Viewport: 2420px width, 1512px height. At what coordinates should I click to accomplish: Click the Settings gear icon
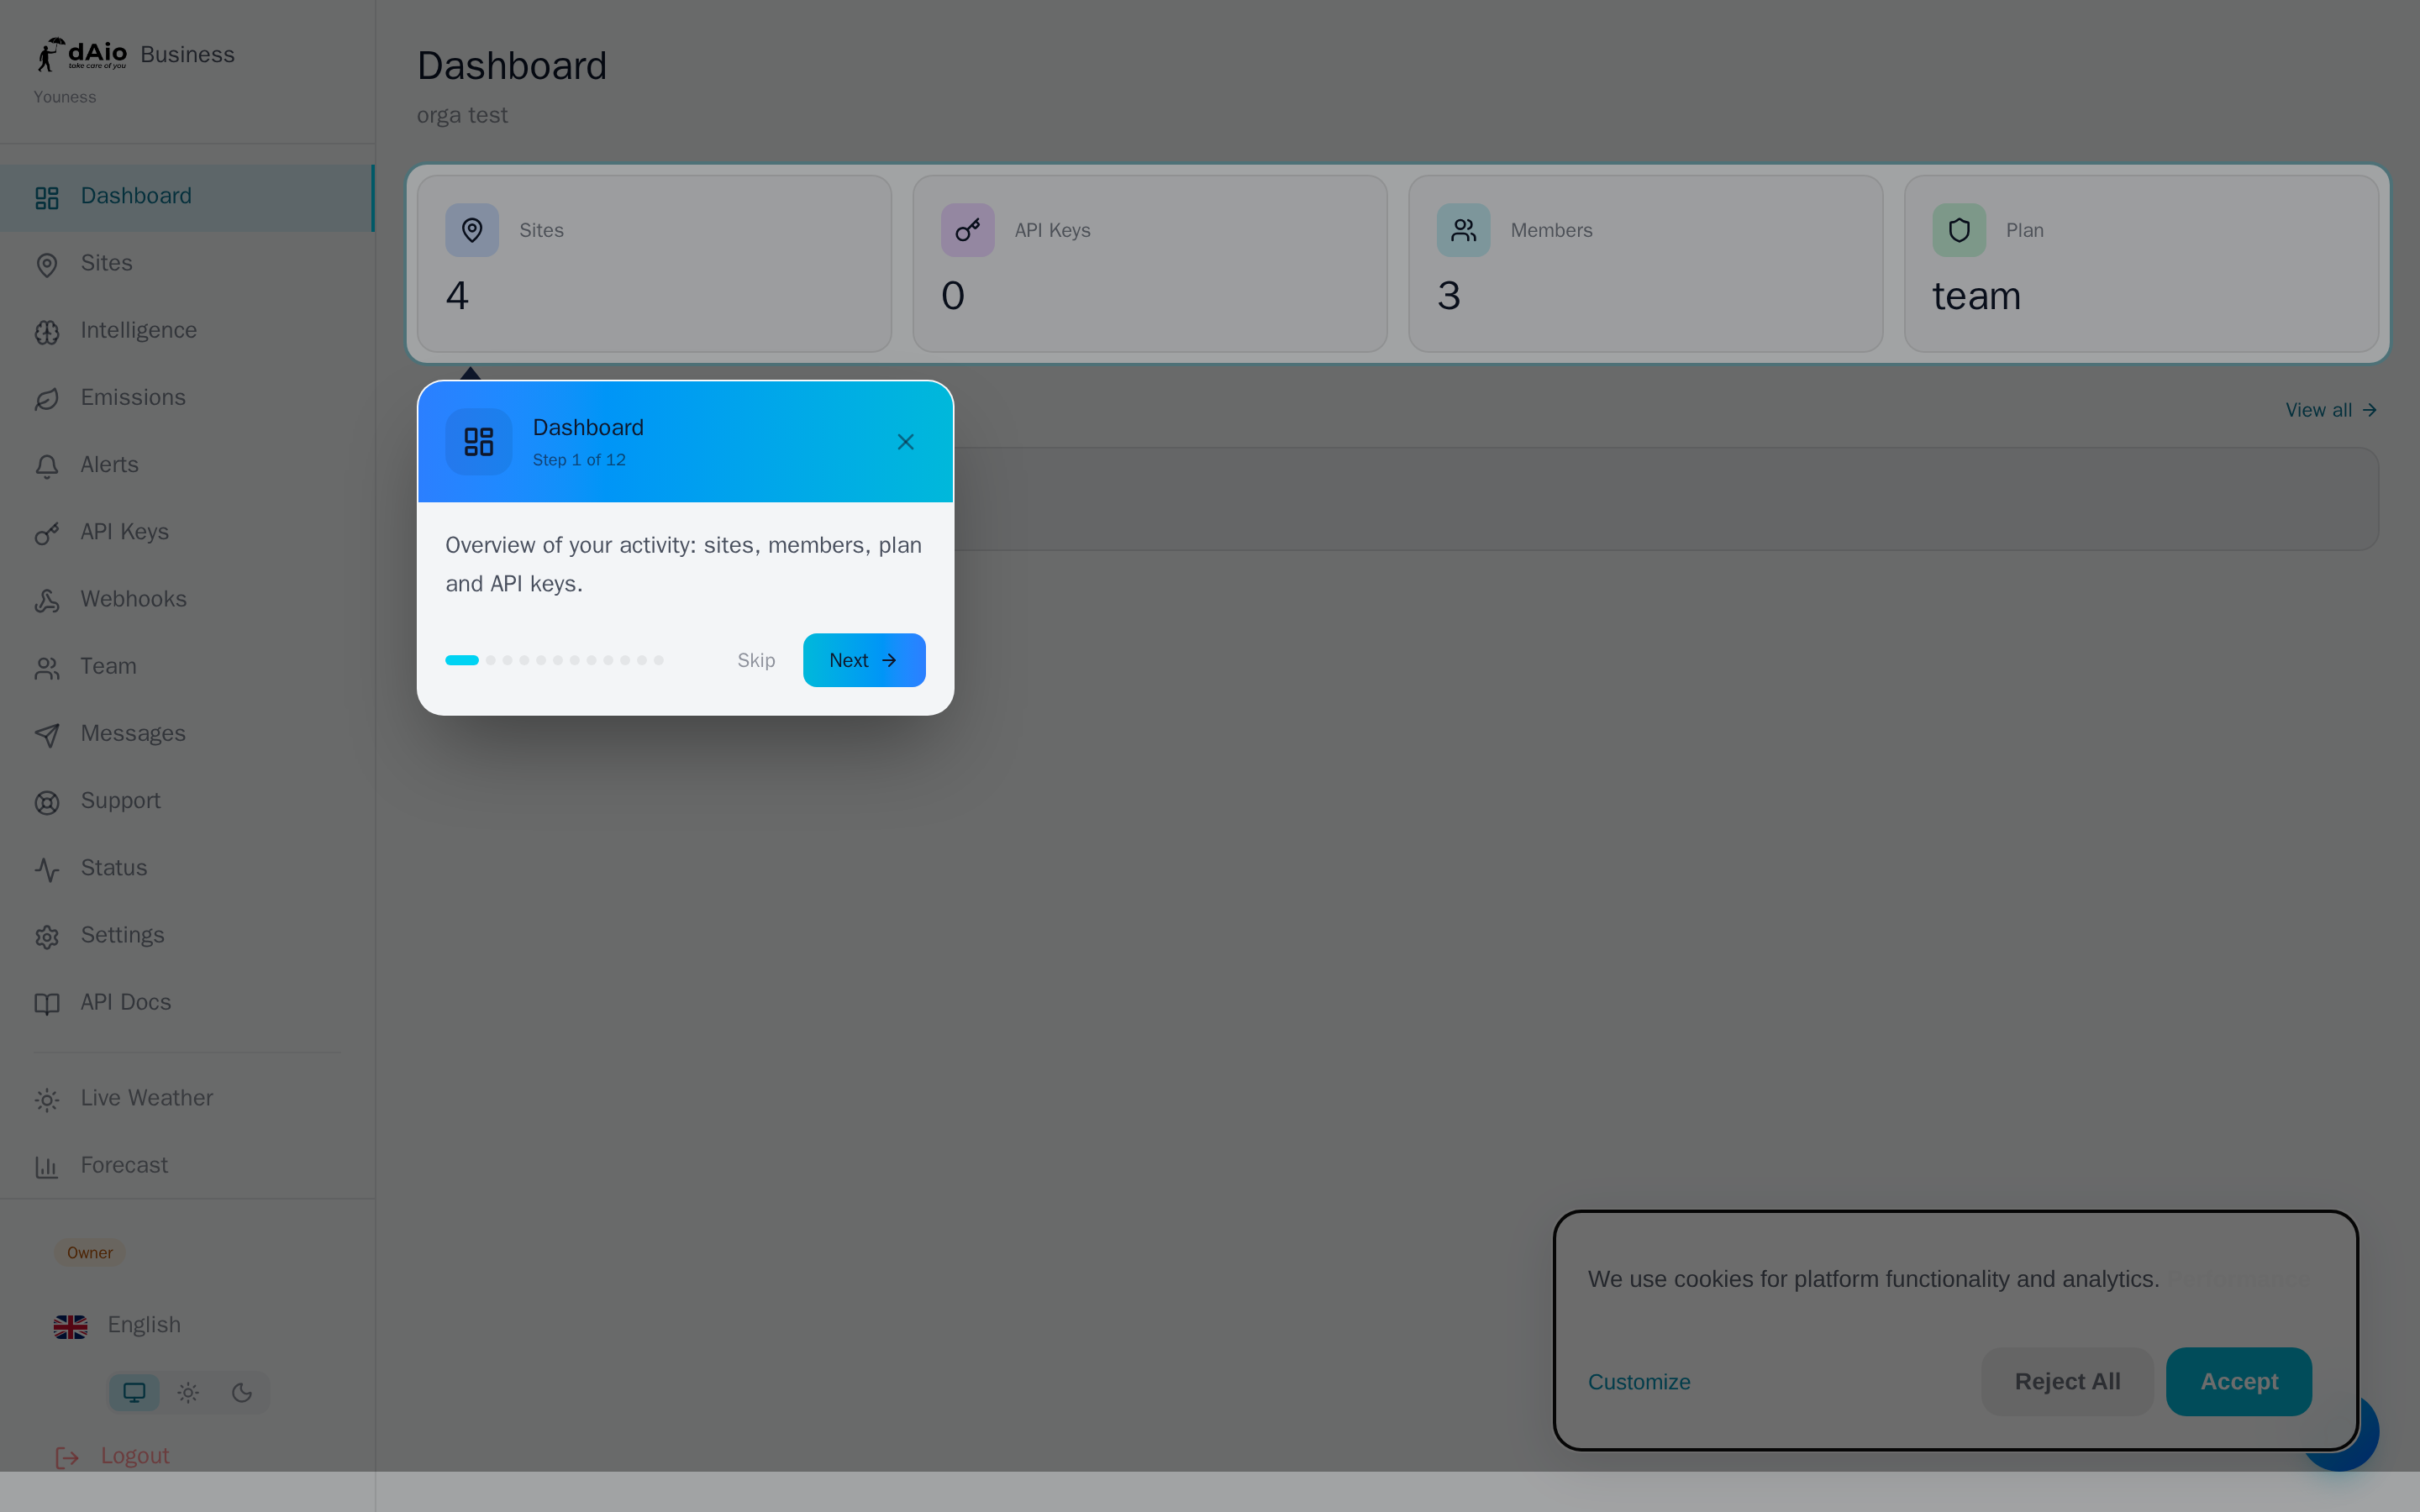[x=47, y=937]
